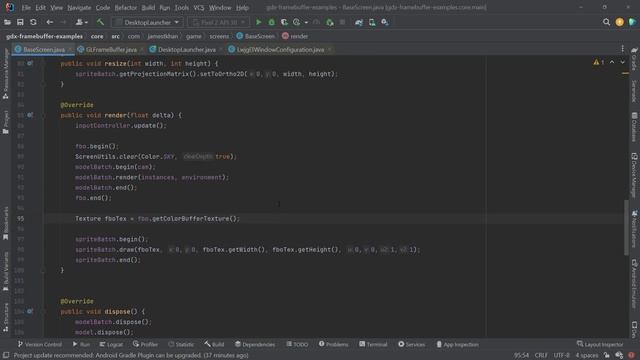Switch to the GLFrameBuffer.java tab

[111, 49]
